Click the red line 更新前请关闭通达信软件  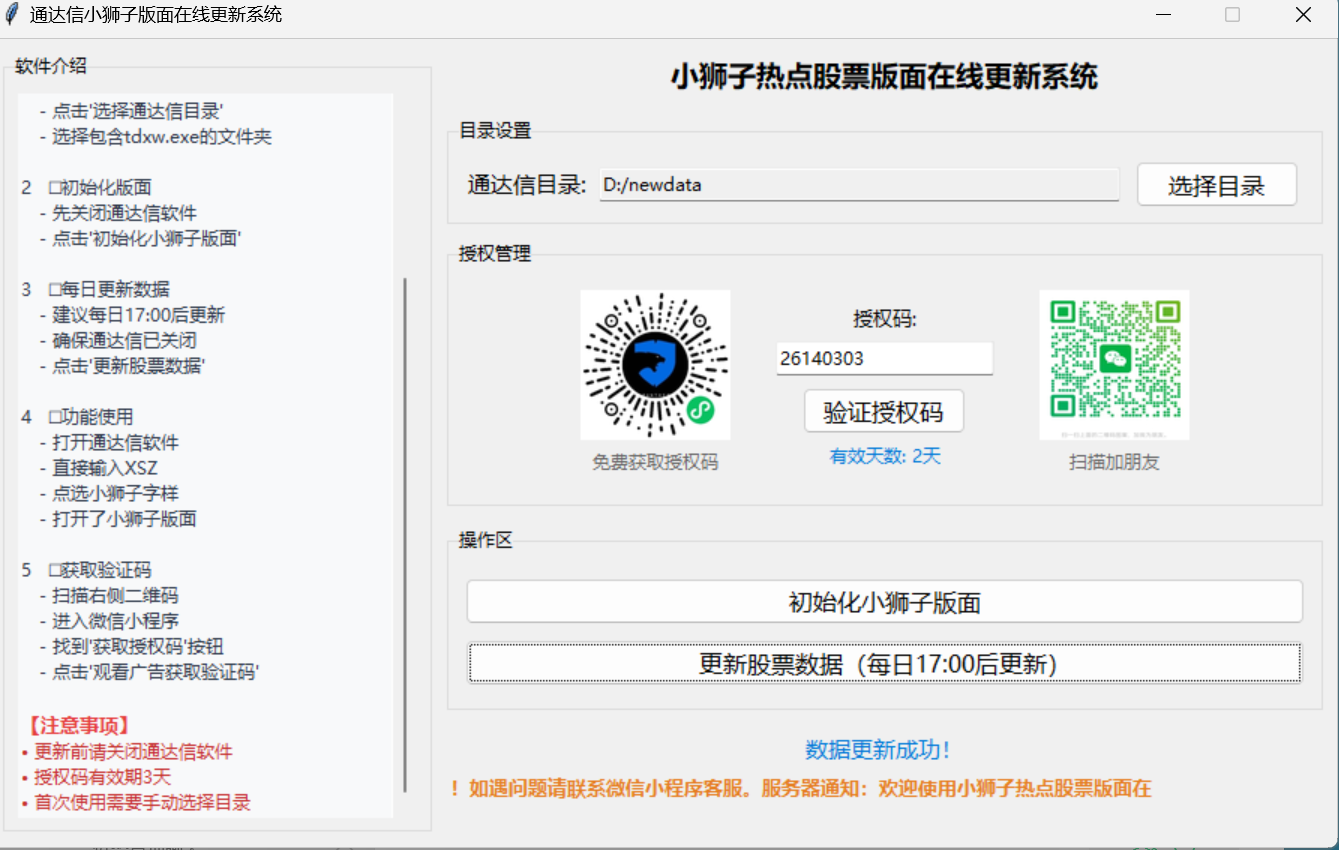[x=127, y=752]
